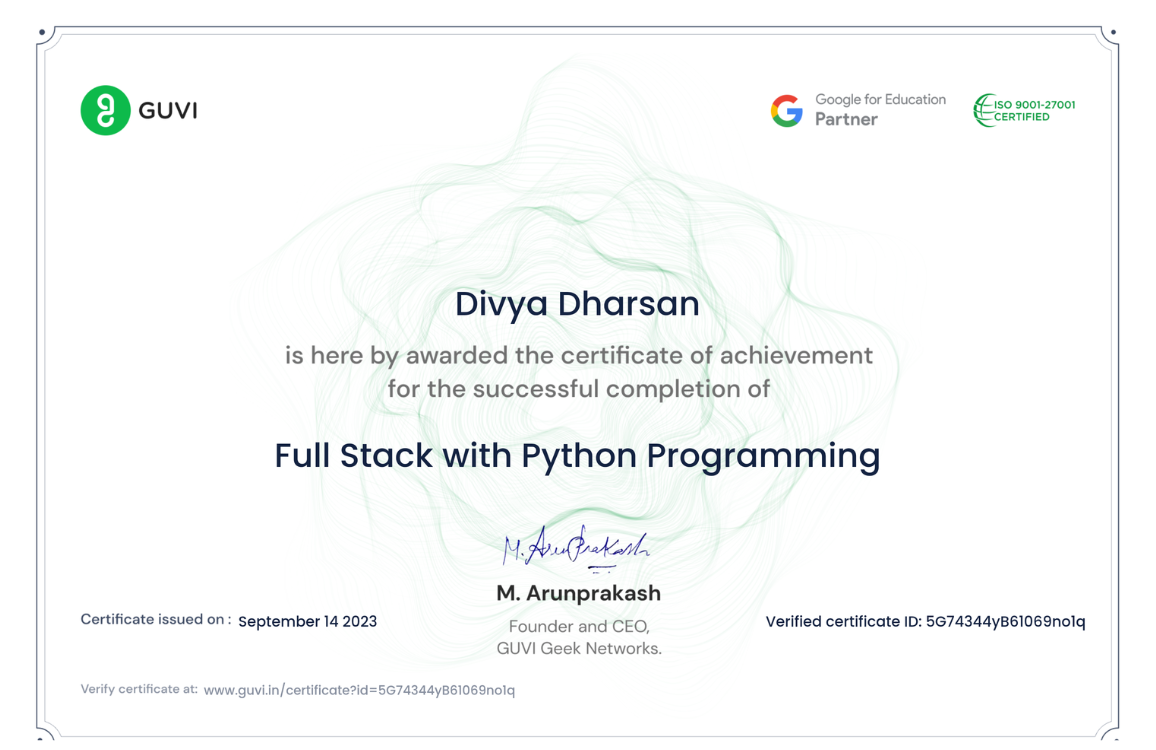Click the GUVI wordmark text
Image resolution: width=1156 pixels, height=750 pixels.
pos(168,111)
